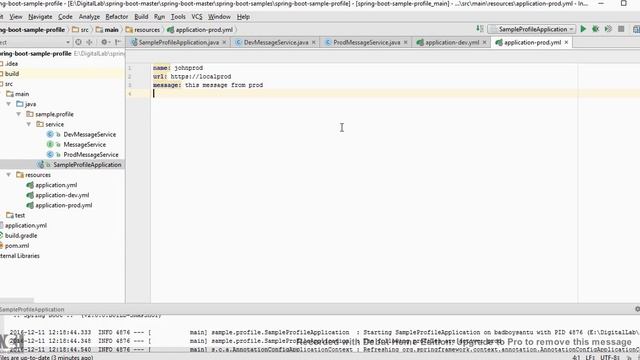The image size is (640, 360).
Task: Open application-dev.yml in project tree
Action: [x=62, y=195]
